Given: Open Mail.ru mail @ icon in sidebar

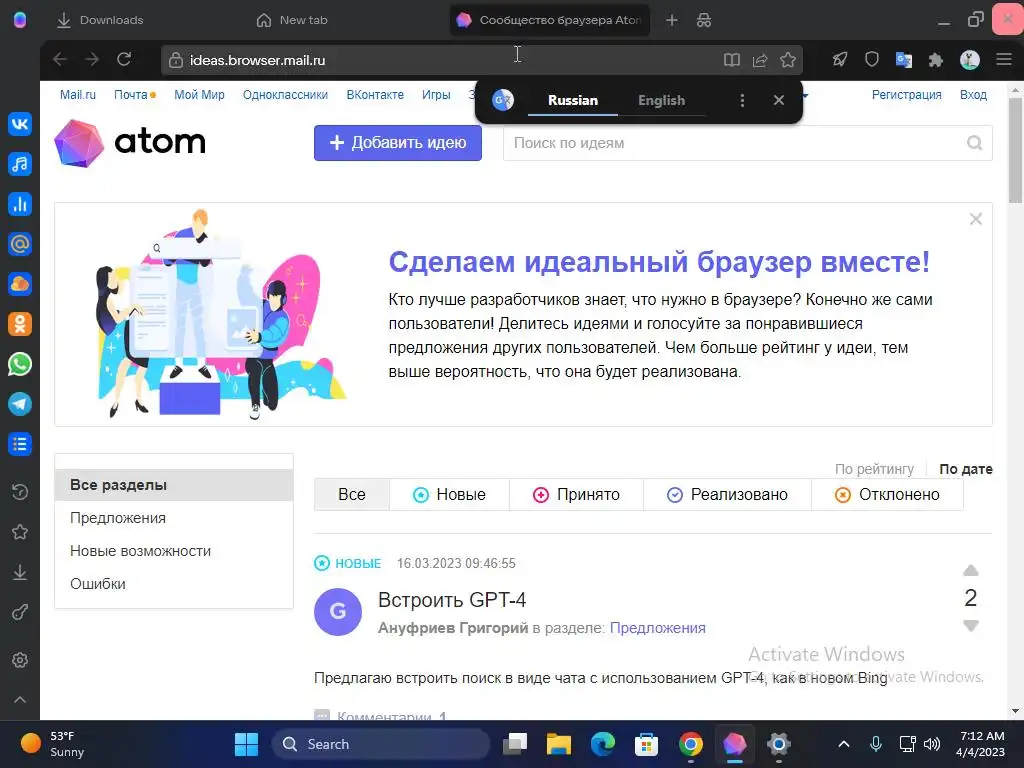Looking at the screenshot, I should tap(20, 244).
